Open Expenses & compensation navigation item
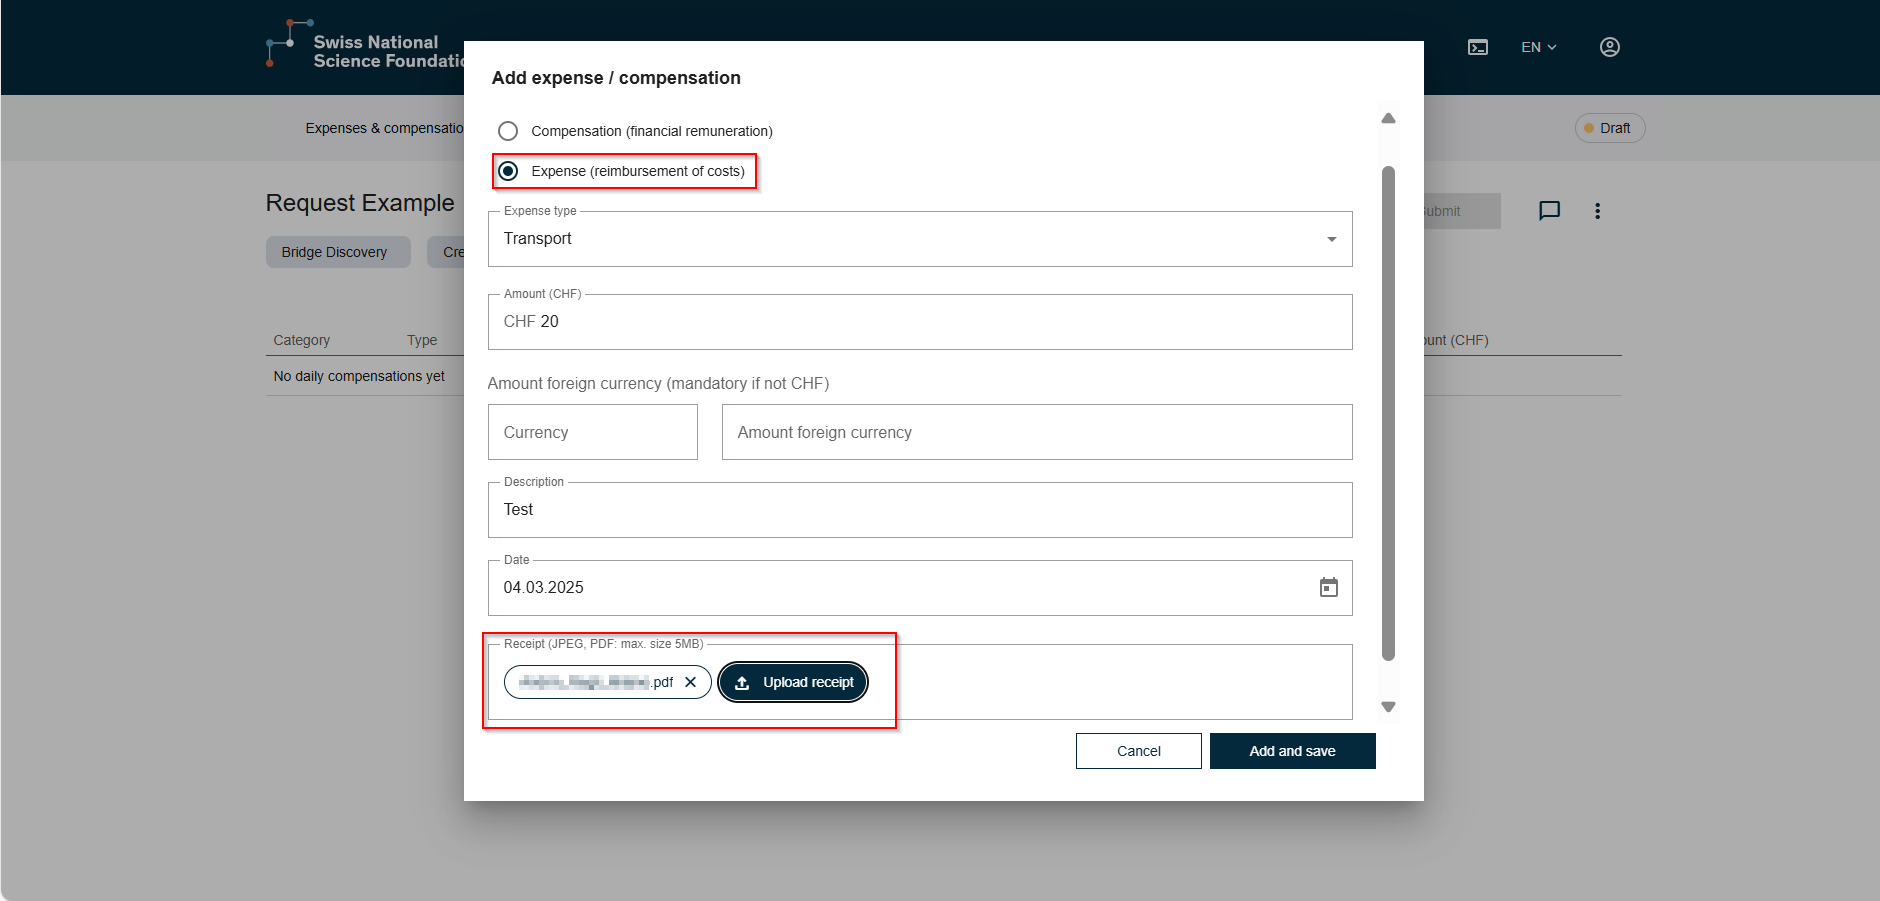1880x901 pixels. click(x=384, y=128)
